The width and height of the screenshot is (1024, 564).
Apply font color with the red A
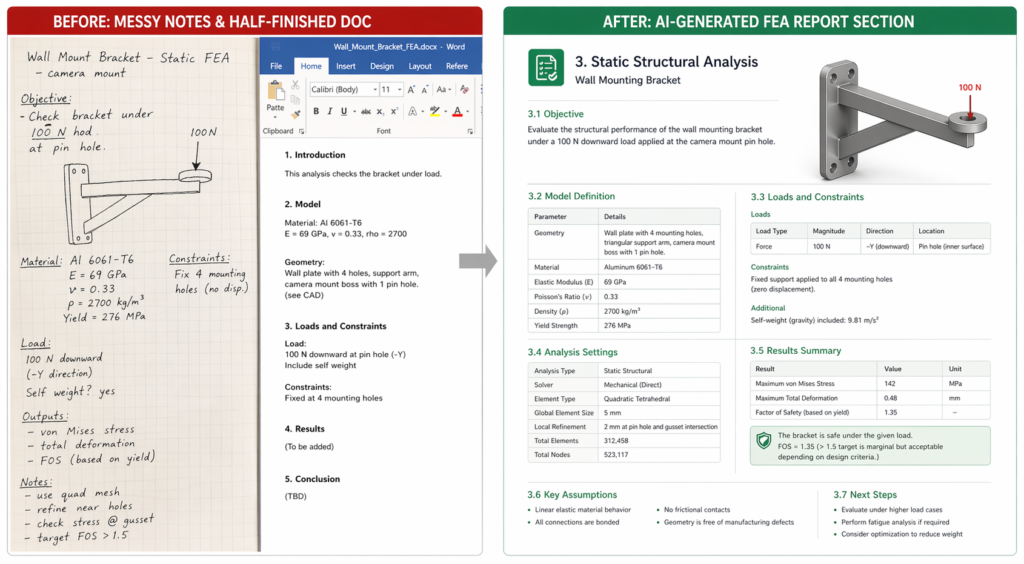[x=457, y=110]
